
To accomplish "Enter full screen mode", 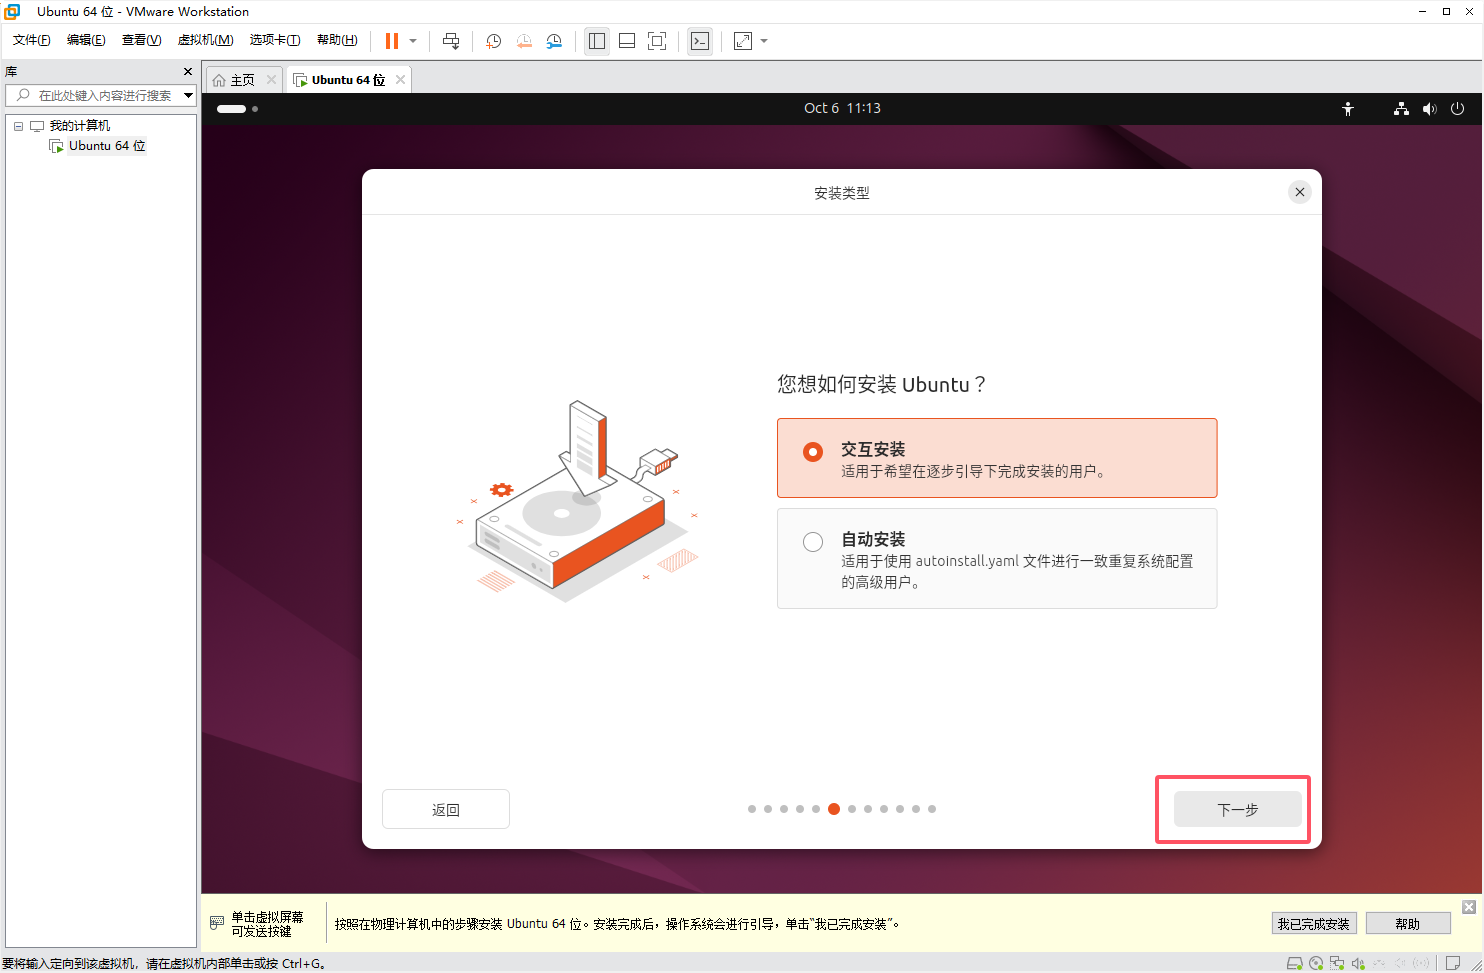I will pos(657,41).
